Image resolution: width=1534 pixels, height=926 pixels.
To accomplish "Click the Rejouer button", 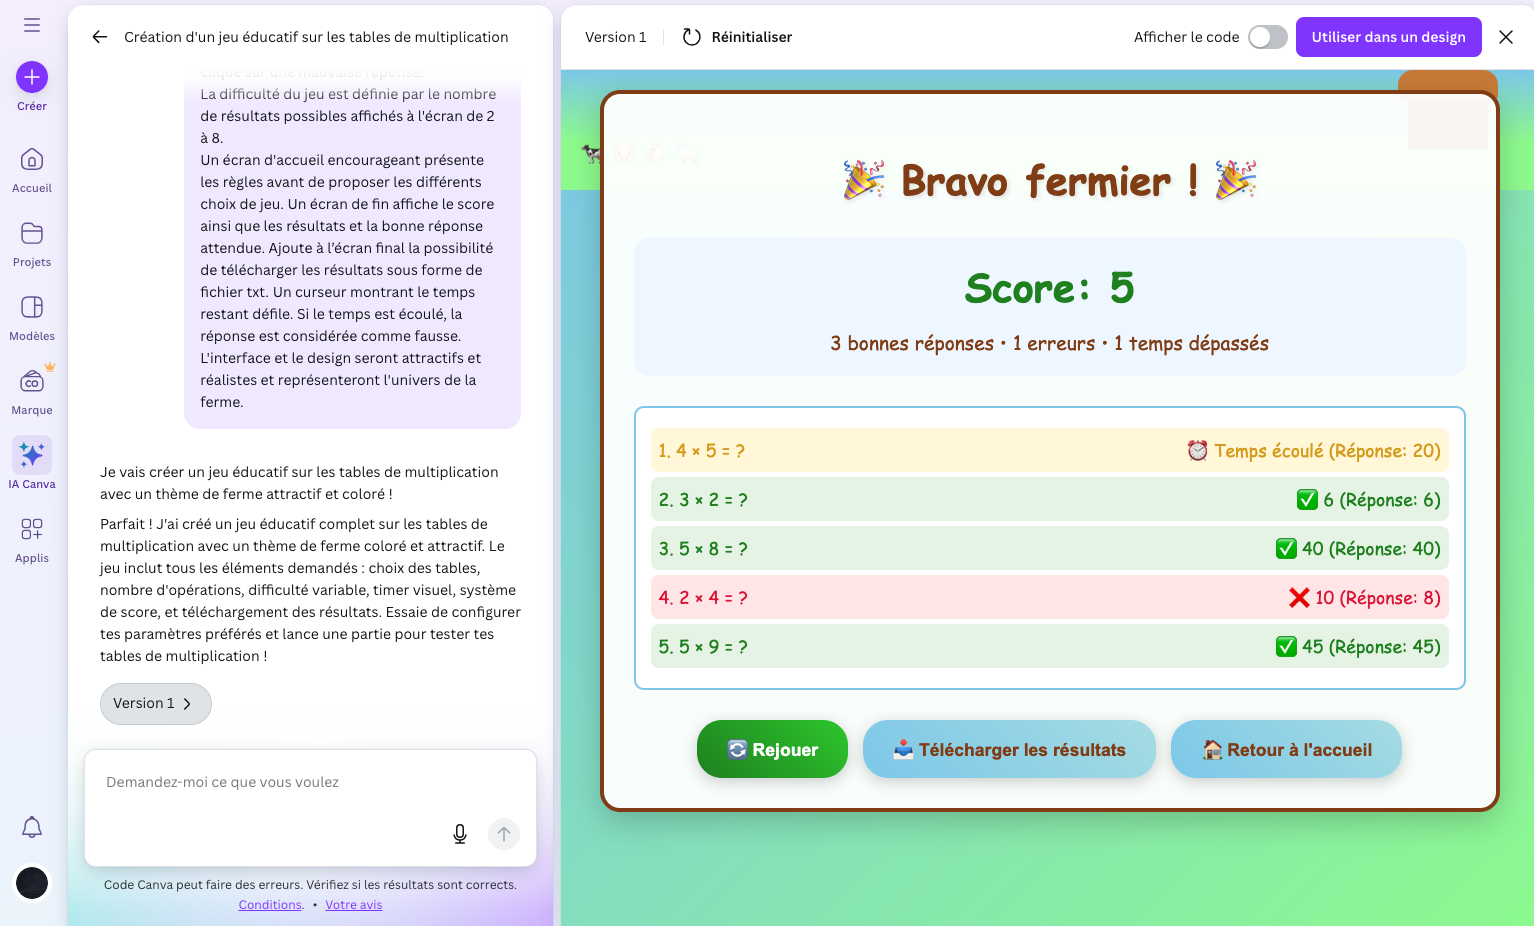I will click(772, 749).
